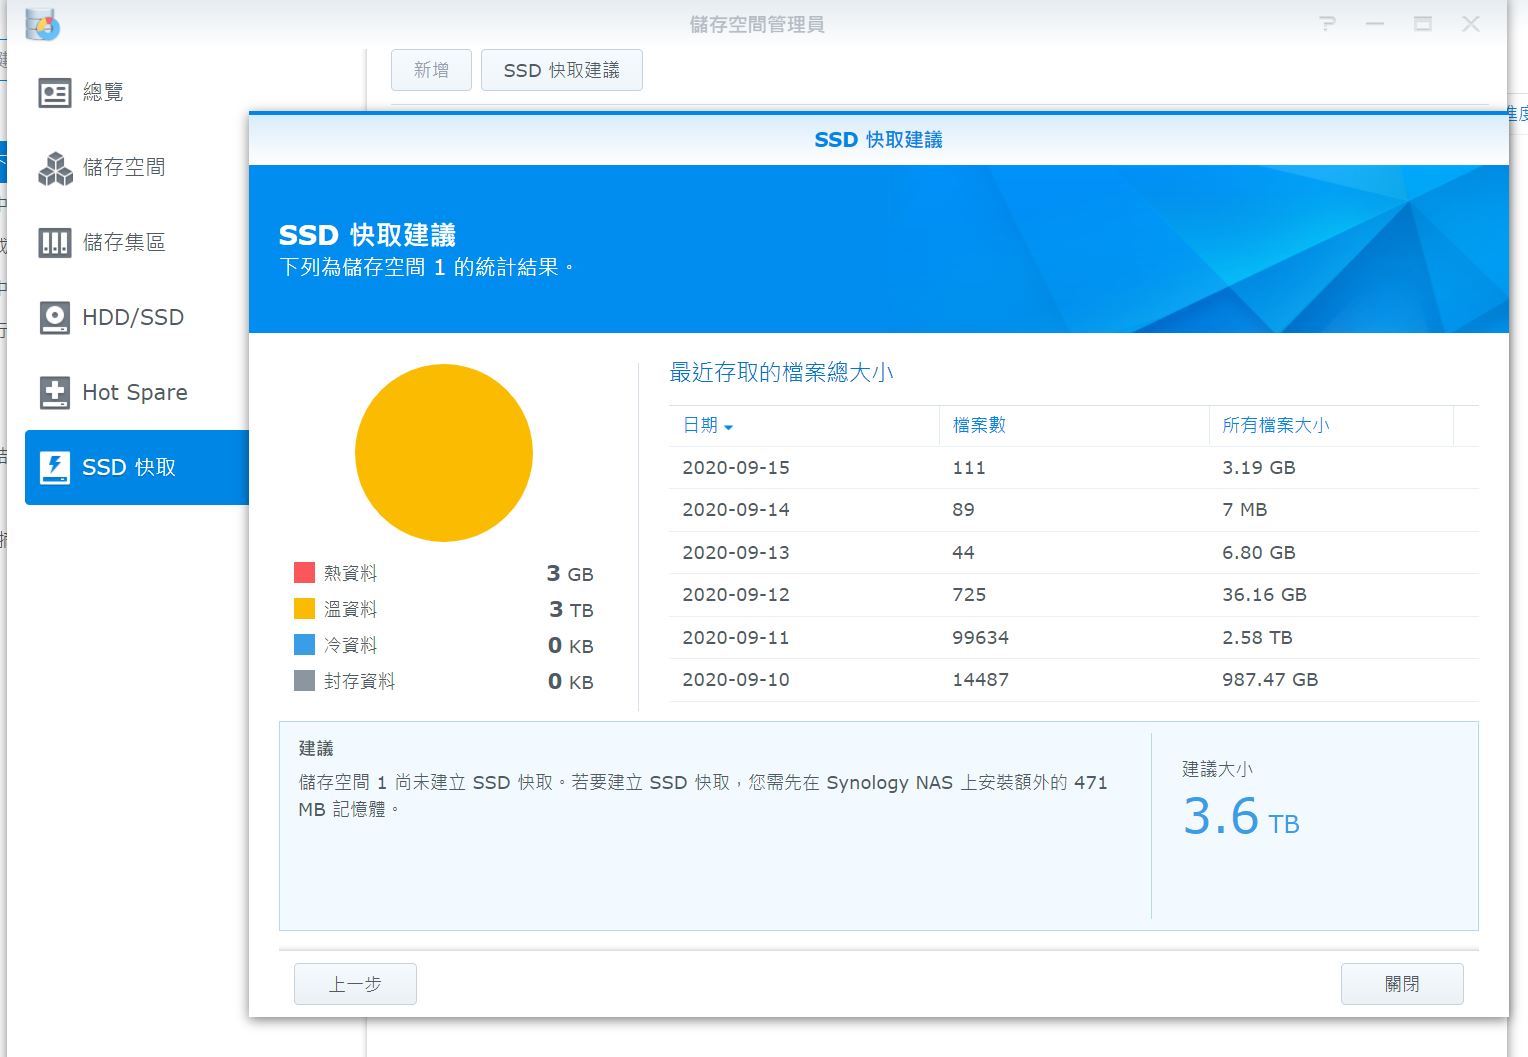Close the Storage Manager window
1528x1057 pixels.
[x=1471, y=23]
